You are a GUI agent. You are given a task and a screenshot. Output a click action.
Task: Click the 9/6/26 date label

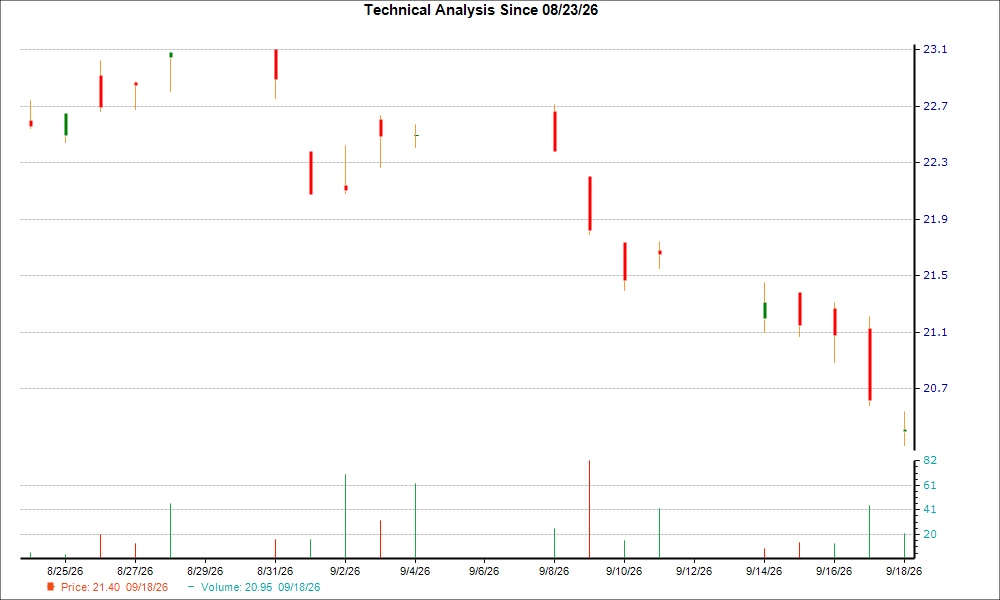click(x=484, y=571)
